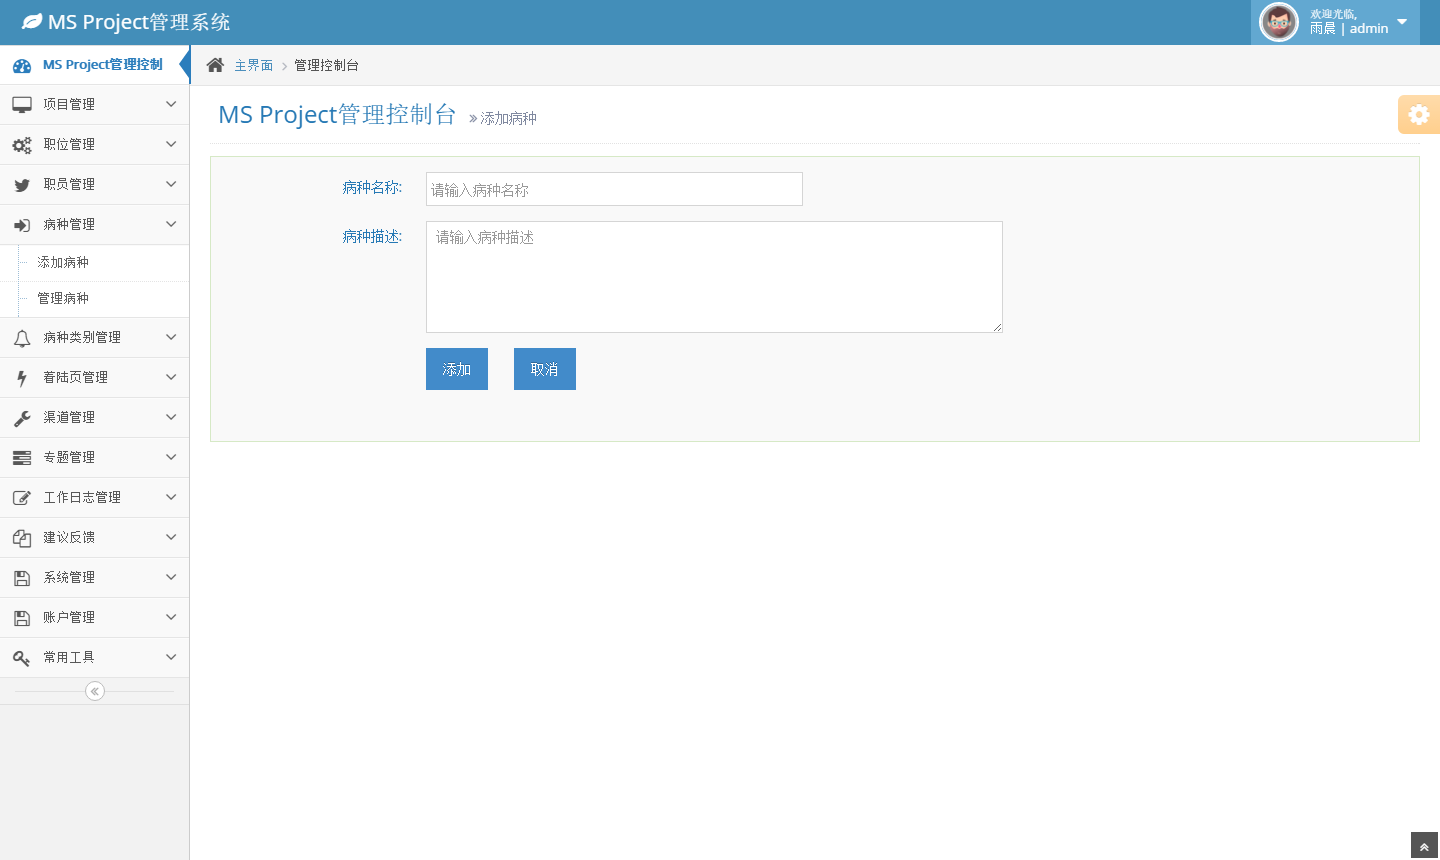Click the 取消 cancel button
Viewport: 1440px width, 860px height.
[545, 369]
